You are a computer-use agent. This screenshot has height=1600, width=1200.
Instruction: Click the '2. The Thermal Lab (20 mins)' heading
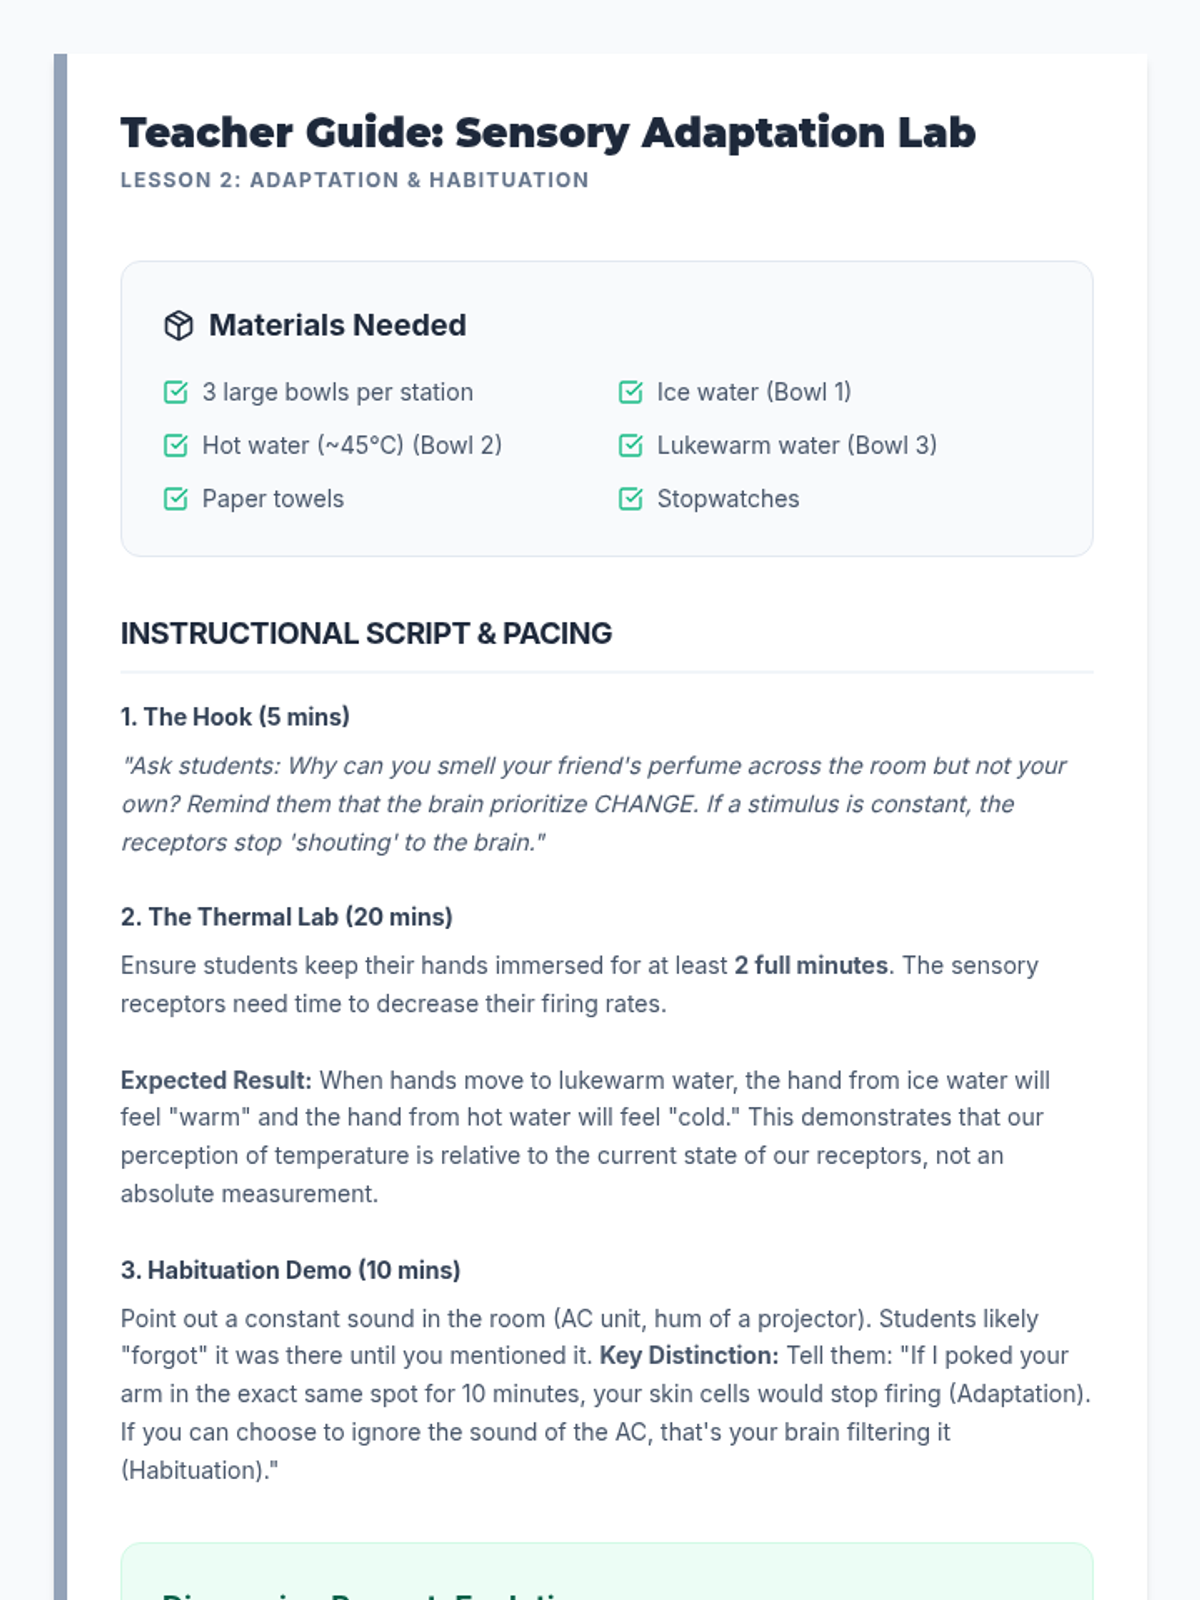point(287,917)
